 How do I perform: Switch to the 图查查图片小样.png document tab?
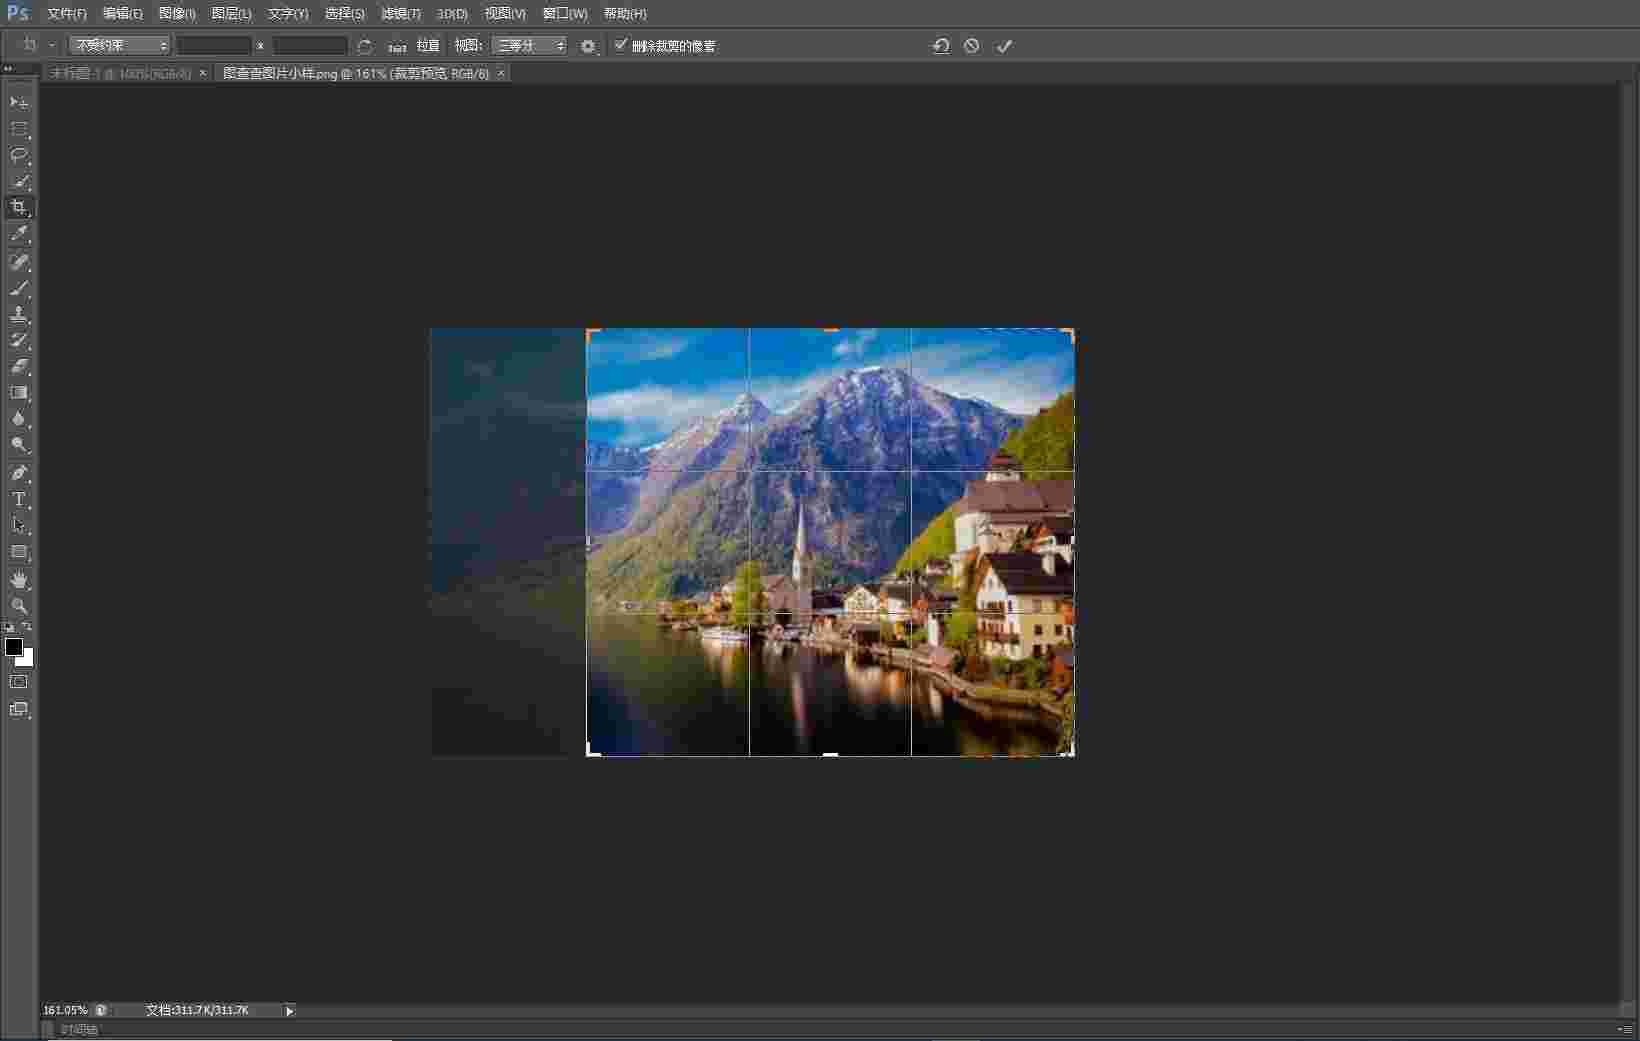click(355, 73)
